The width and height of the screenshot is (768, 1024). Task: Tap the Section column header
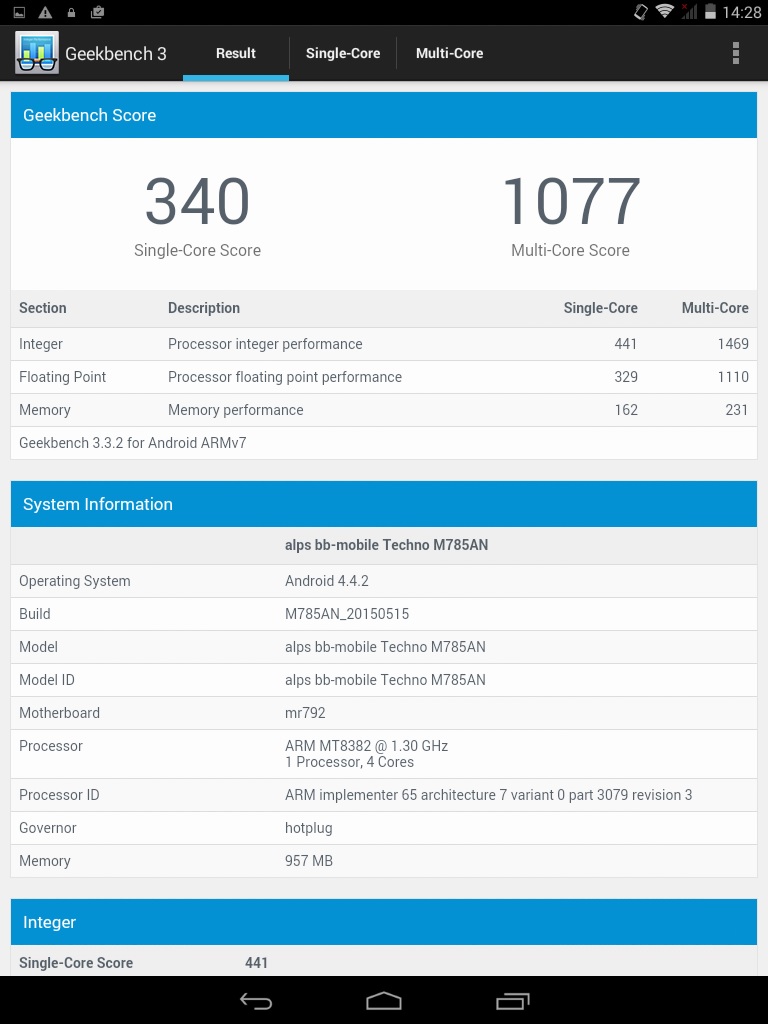point(42,308)
